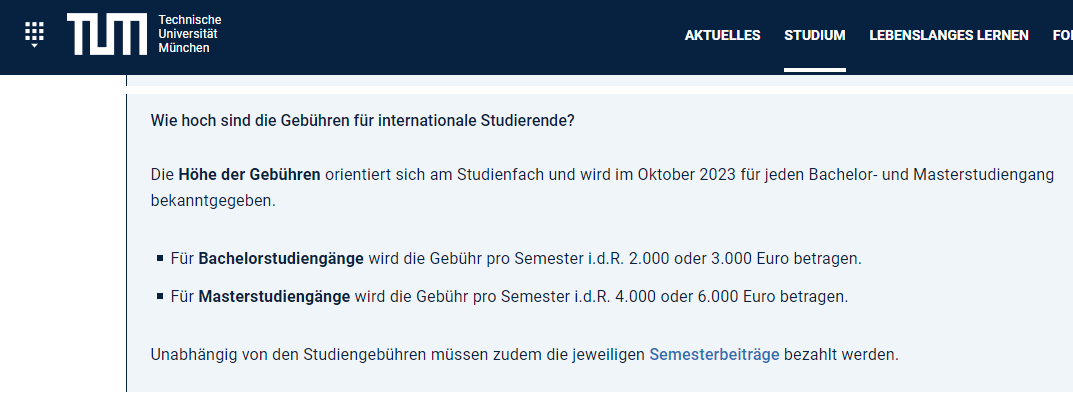
Task: Click the word bekanntgegeben
Action: (x=213, y=202)
